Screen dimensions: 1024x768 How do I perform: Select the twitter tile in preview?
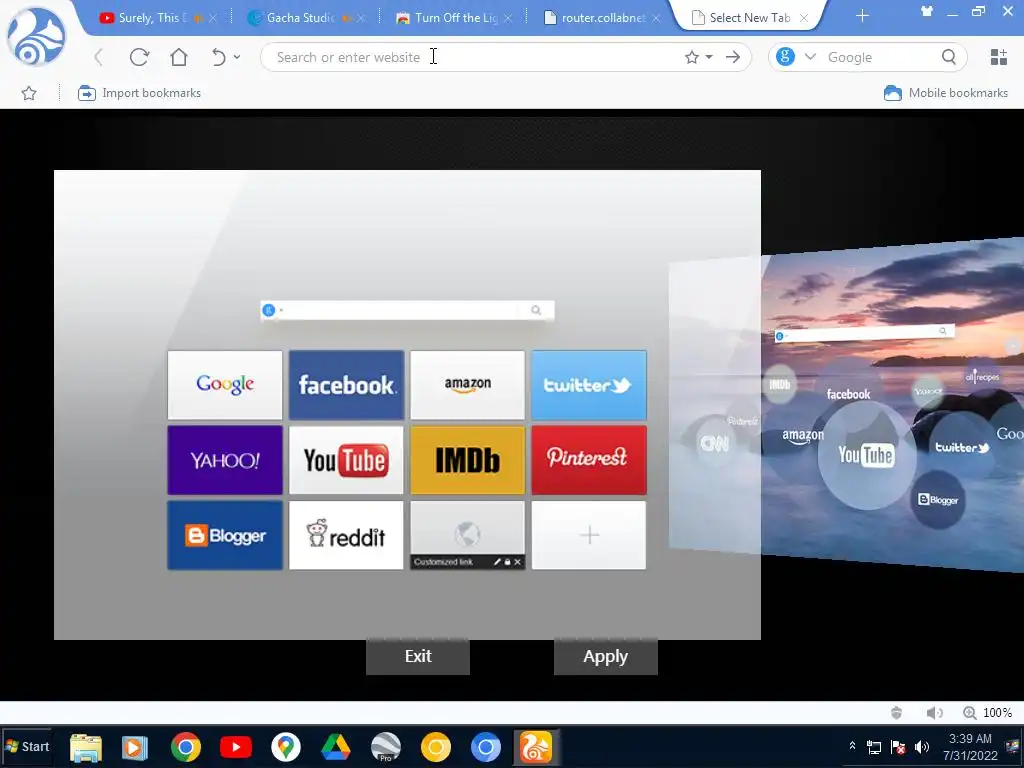[589, 385]
